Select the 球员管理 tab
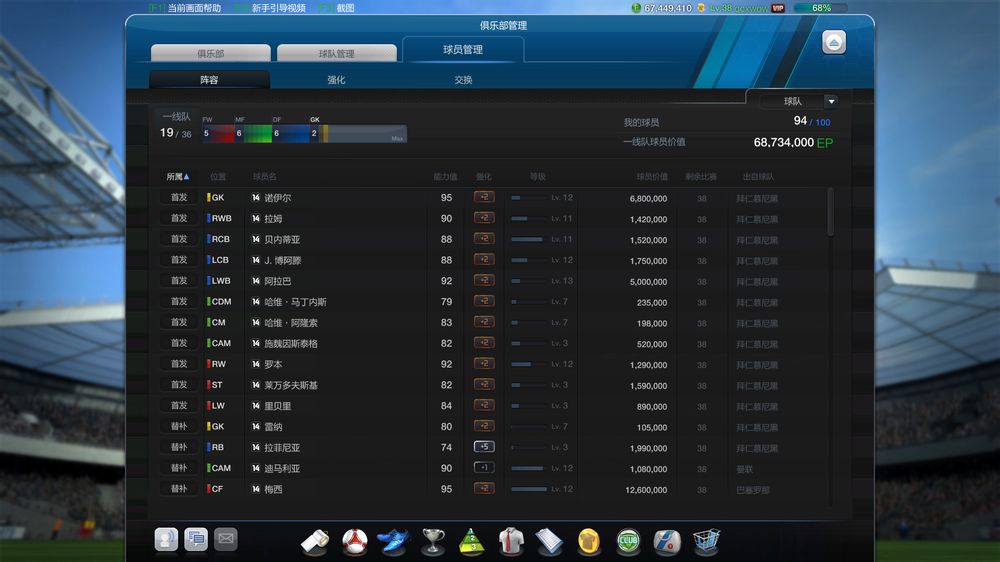Viewport: 1000px width, 562px height. coord(463,50)
